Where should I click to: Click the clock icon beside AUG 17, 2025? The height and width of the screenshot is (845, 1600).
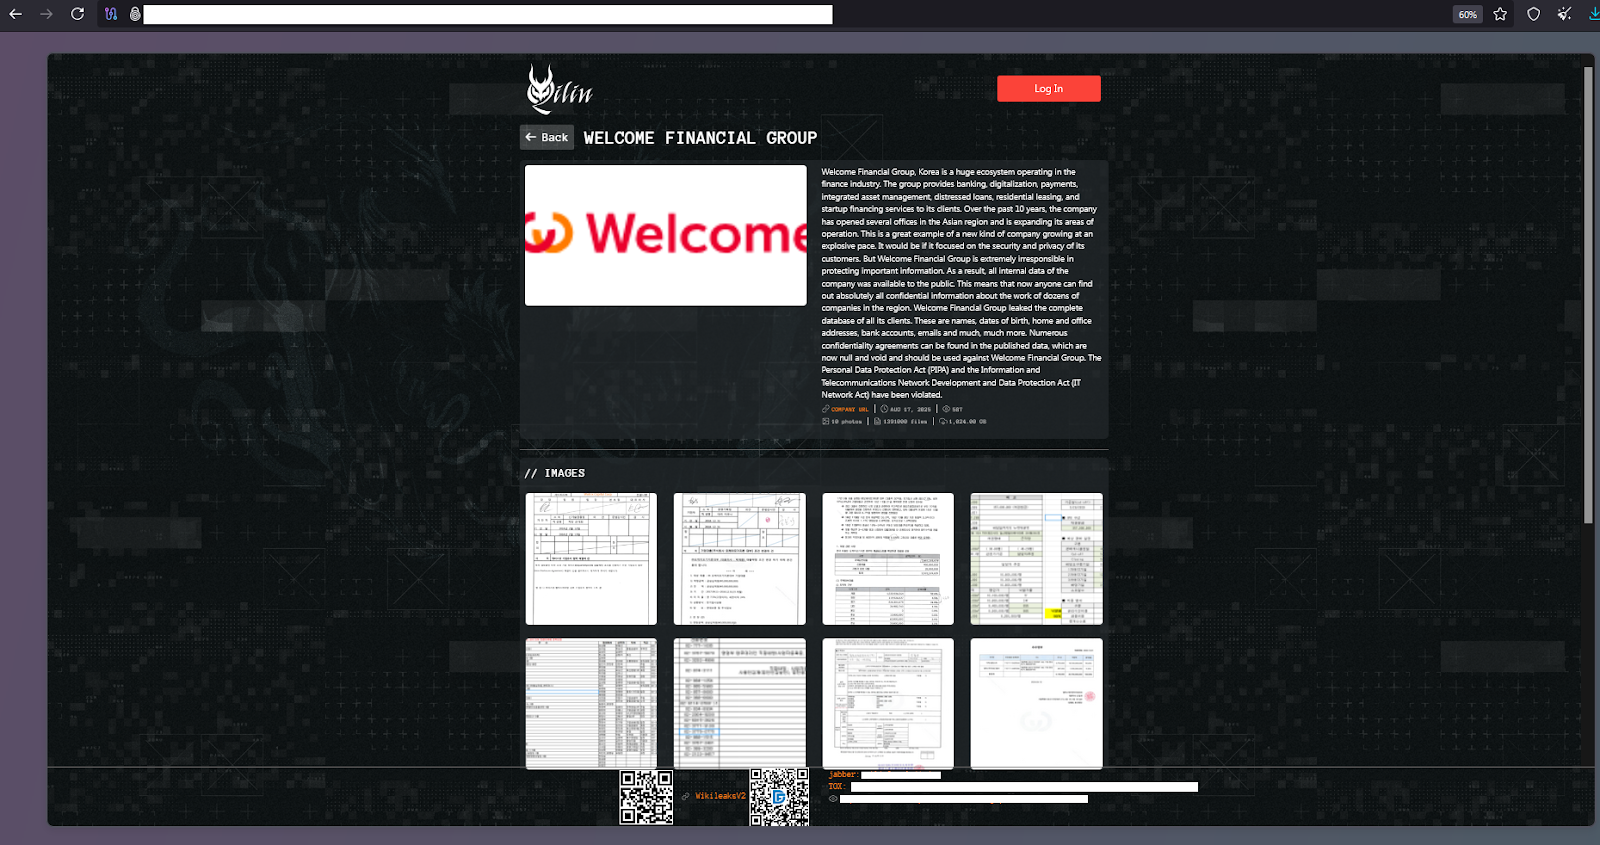coord(884,409)
